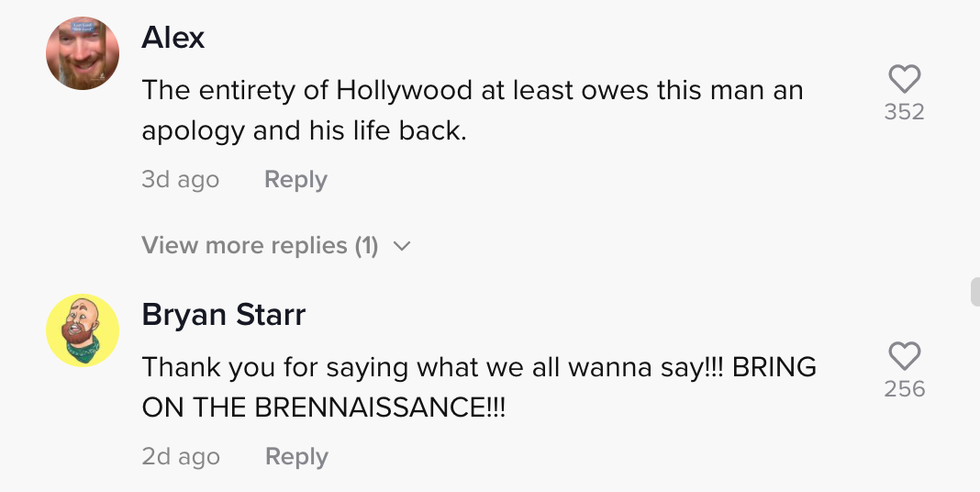980x492 pixels.
Task: Open Bryan Starr's cartoon avatar
Action: (83, 330)
